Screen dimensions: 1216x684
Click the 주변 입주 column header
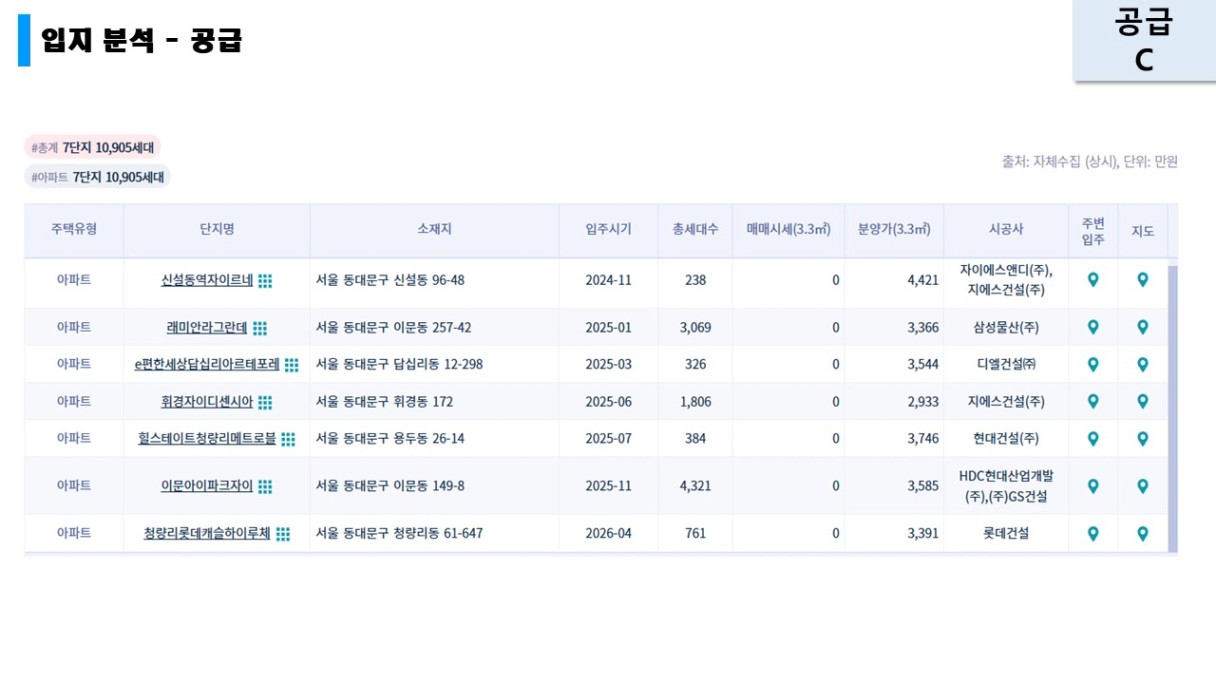pos(1093,229)
